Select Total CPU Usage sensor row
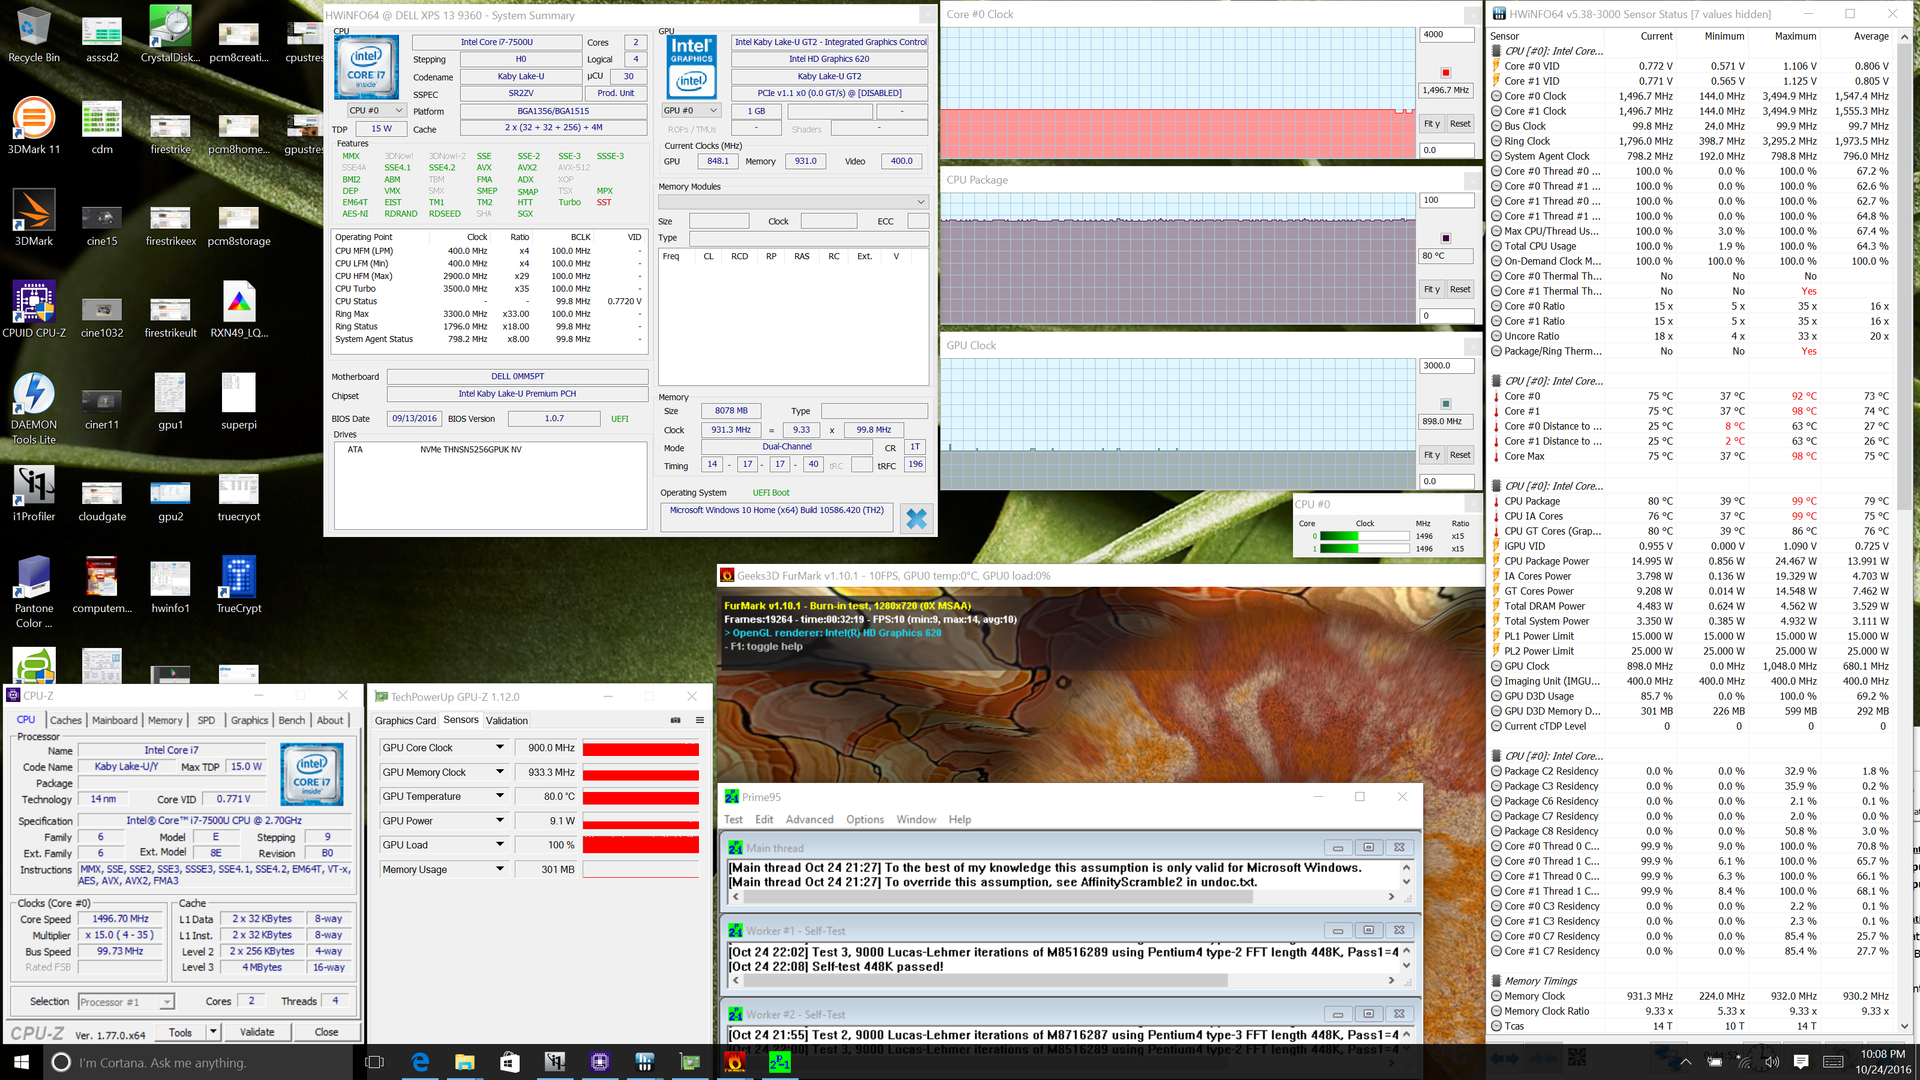 1690,246
